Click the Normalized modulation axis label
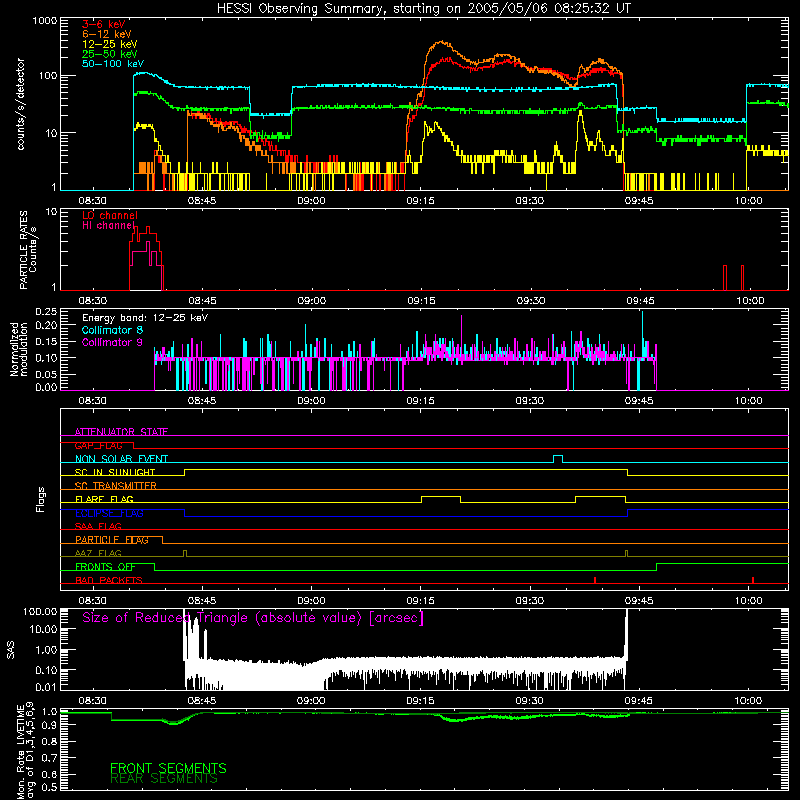The width and height of the screenshot is (800, 800). click(x=19, y=349)
